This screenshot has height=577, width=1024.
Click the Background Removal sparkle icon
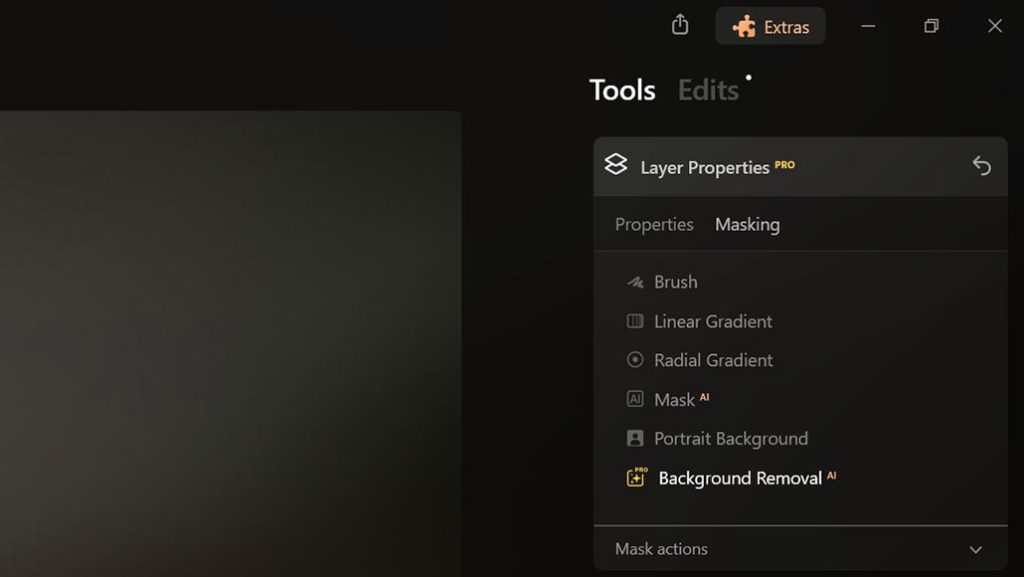636,477
